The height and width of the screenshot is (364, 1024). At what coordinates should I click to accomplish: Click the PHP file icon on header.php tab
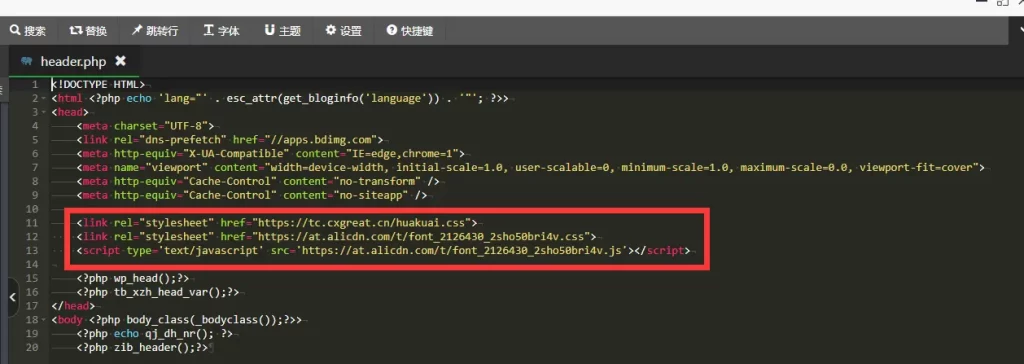pos(27,61)
